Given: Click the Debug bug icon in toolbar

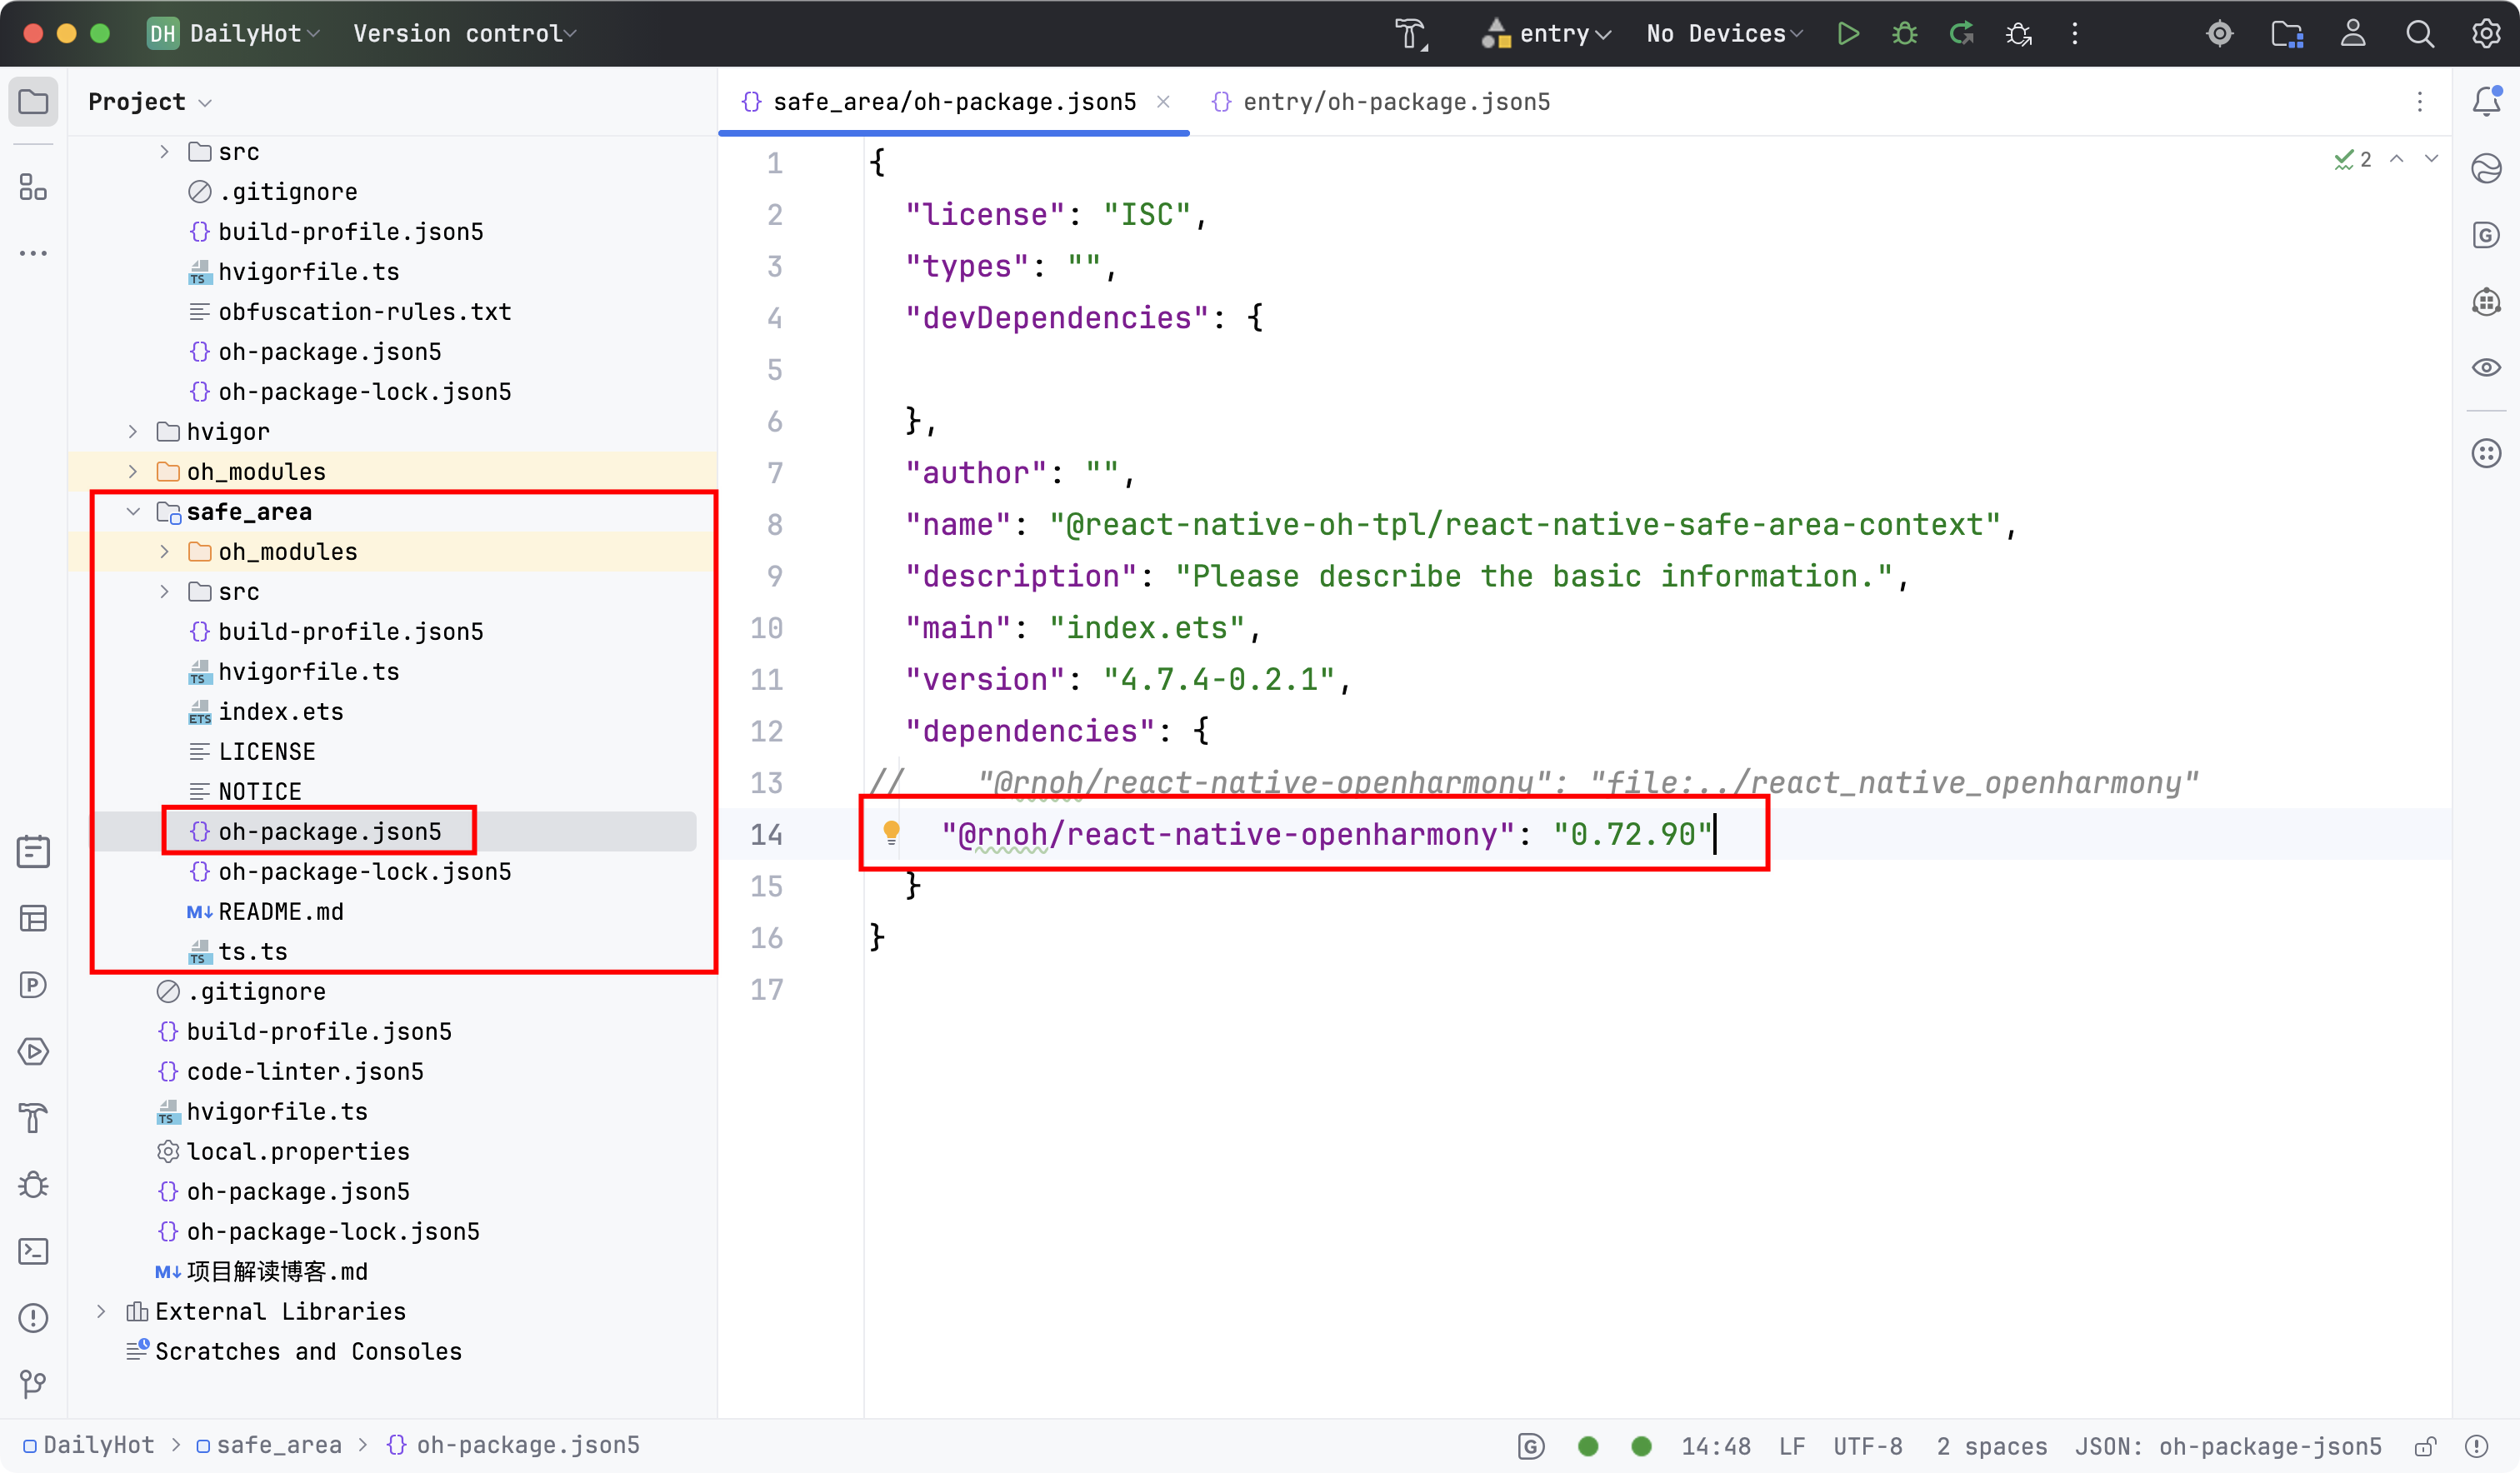Looking at the screenshot, I should tap(1904, 34).
